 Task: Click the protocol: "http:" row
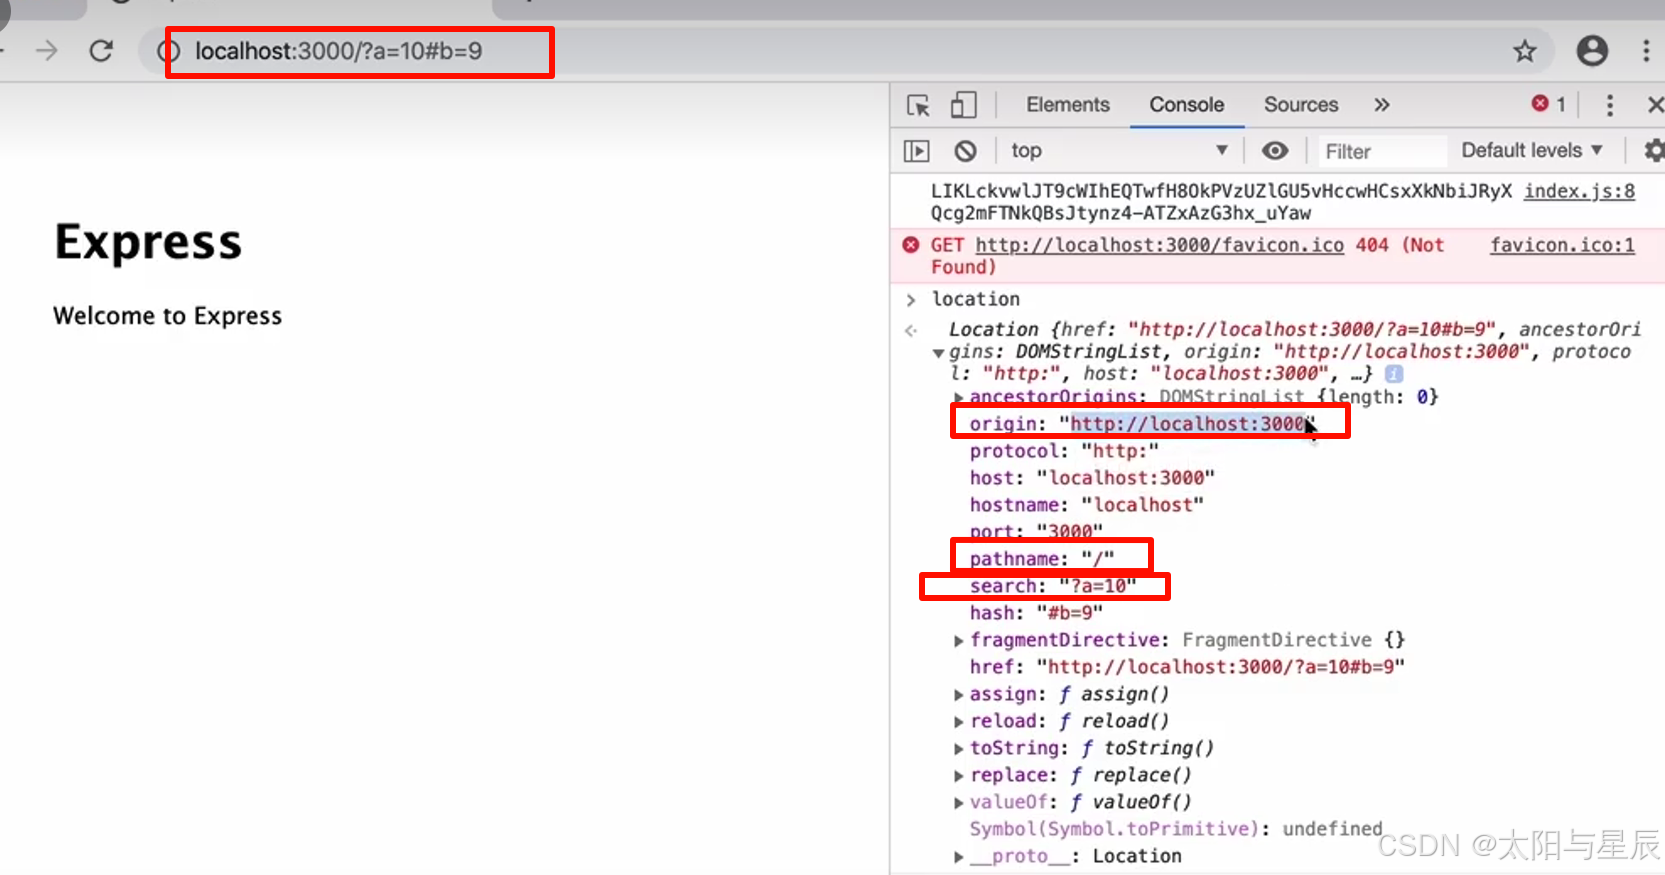pos(1064,451)
